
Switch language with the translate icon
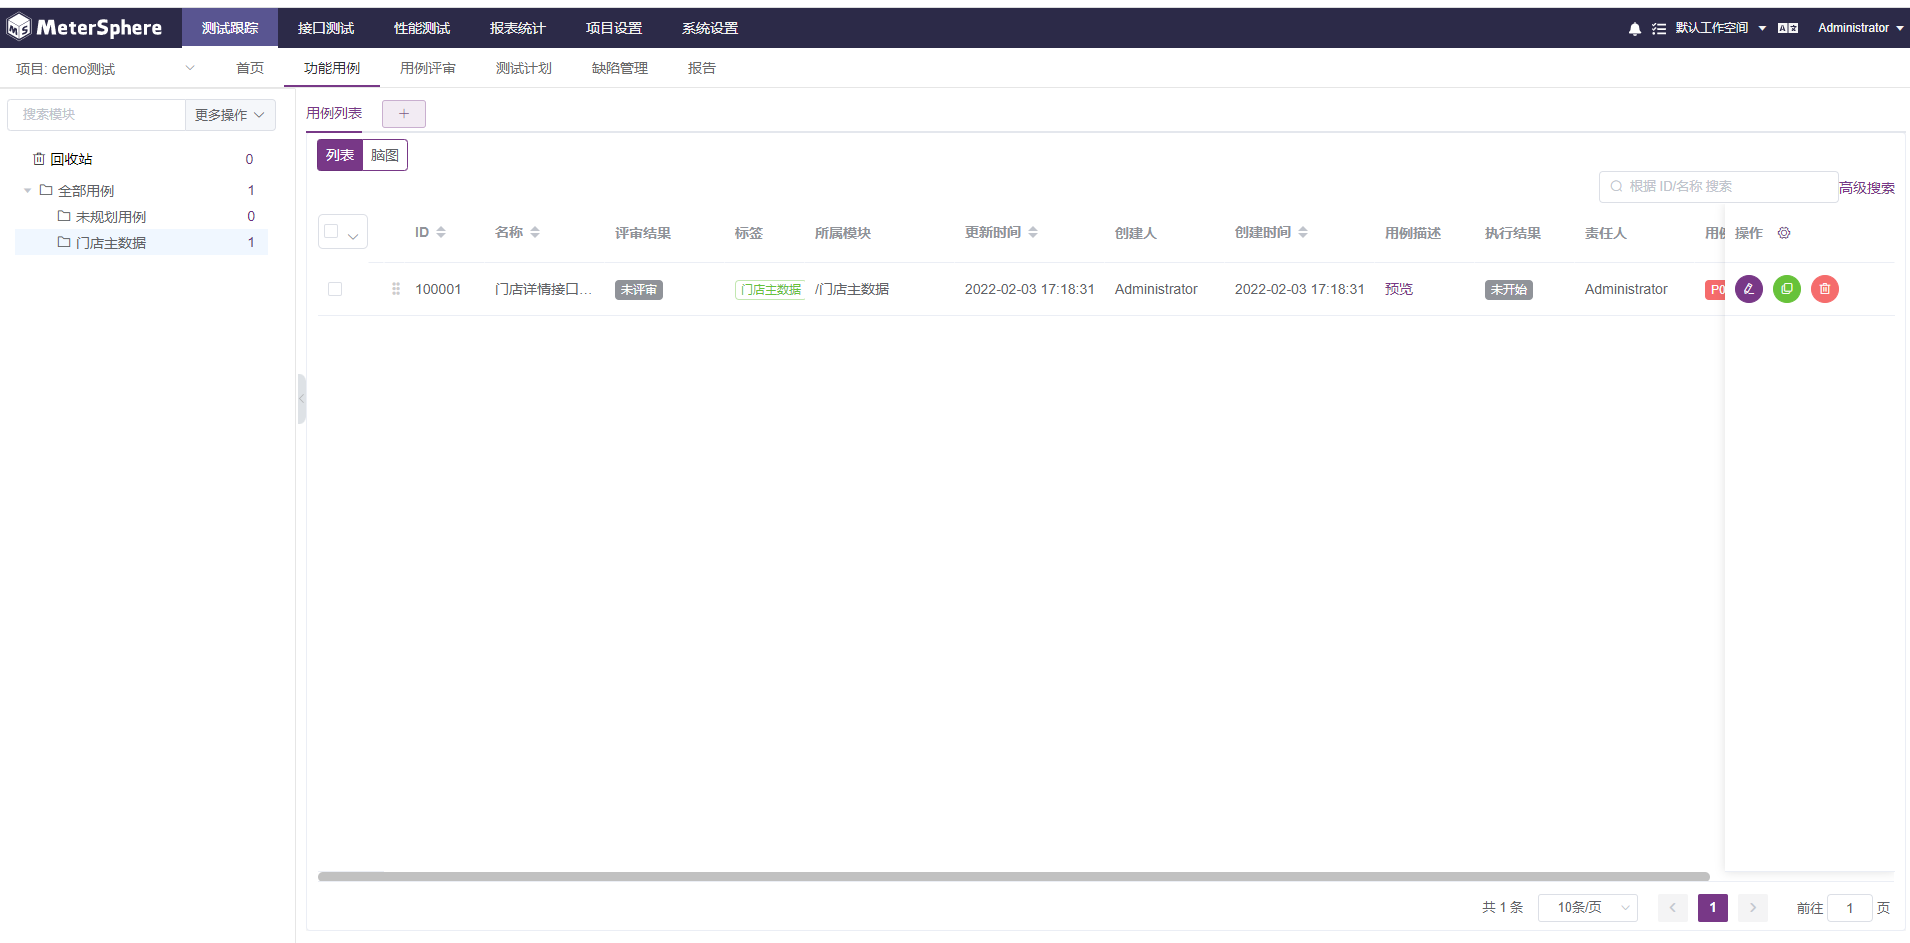(x=1788, y=28)
